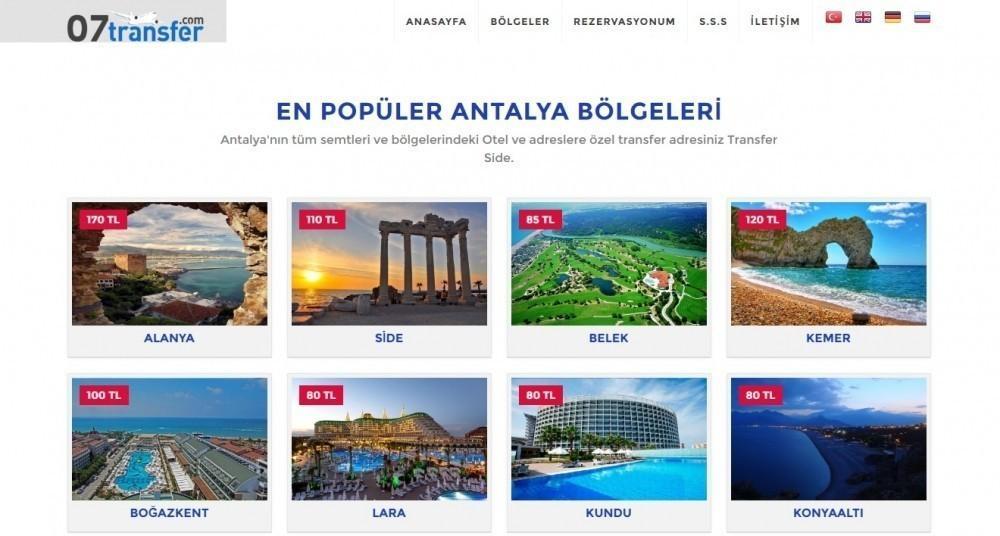Viewport: 1000px width, 536px height.
Task: Follow the SİDE region title link
Action: point(389,338)
